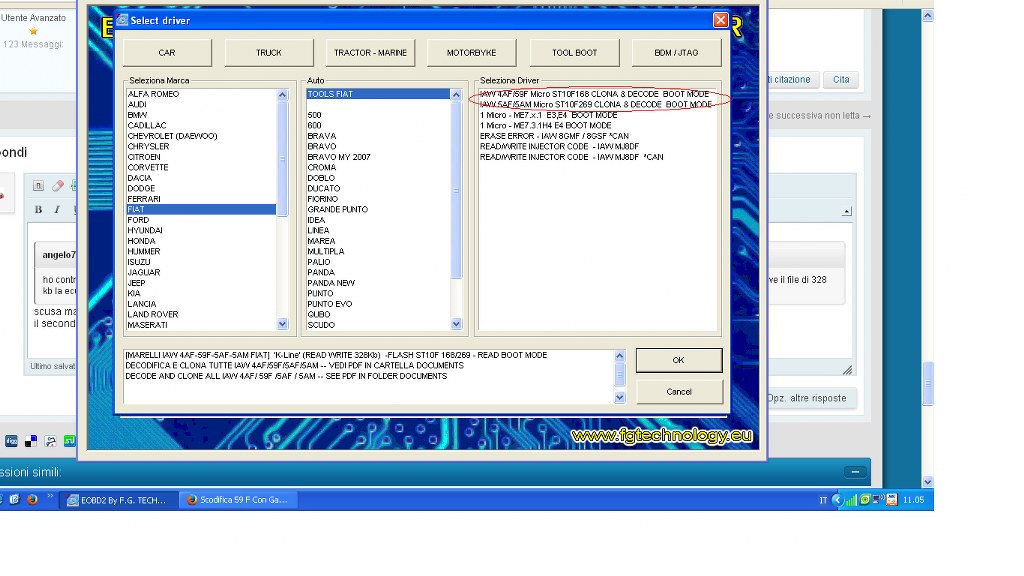Choose DUCATO model
This screenshot has width=1024, height=576.
click(324, 188)
